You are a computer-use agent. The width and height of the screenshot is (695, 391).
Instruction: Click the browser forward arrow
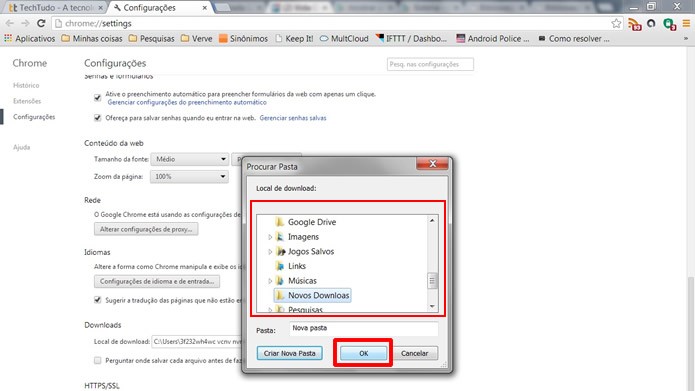[x=25, y=23]
